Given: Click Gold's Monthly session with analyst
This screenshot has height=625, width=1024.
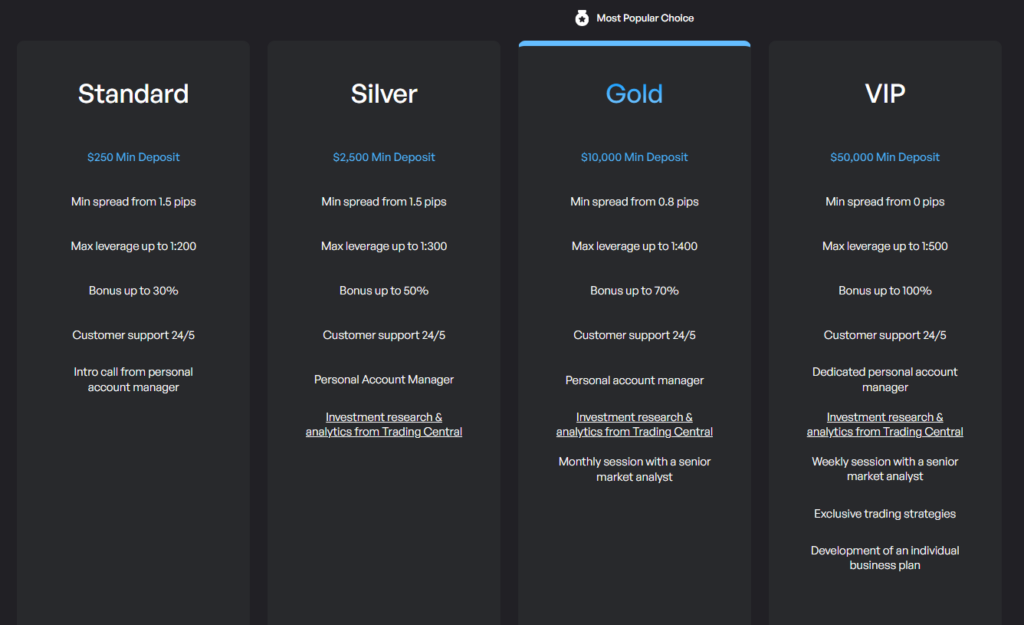Looking at the screenshot, I should 634,469.
